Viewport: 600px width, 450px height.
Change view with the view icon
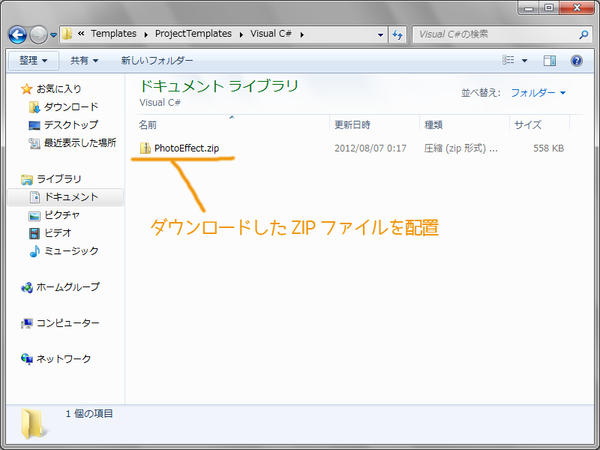point(508,60)
